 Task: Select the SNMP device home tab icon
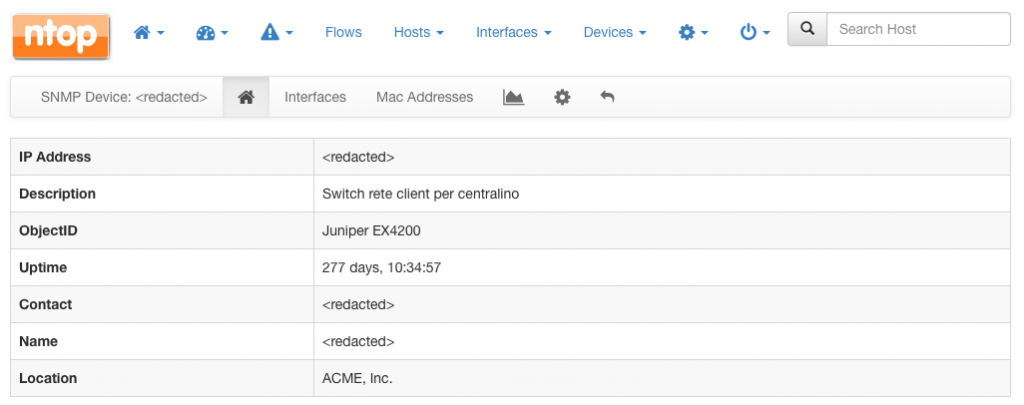tap(246, 97)
